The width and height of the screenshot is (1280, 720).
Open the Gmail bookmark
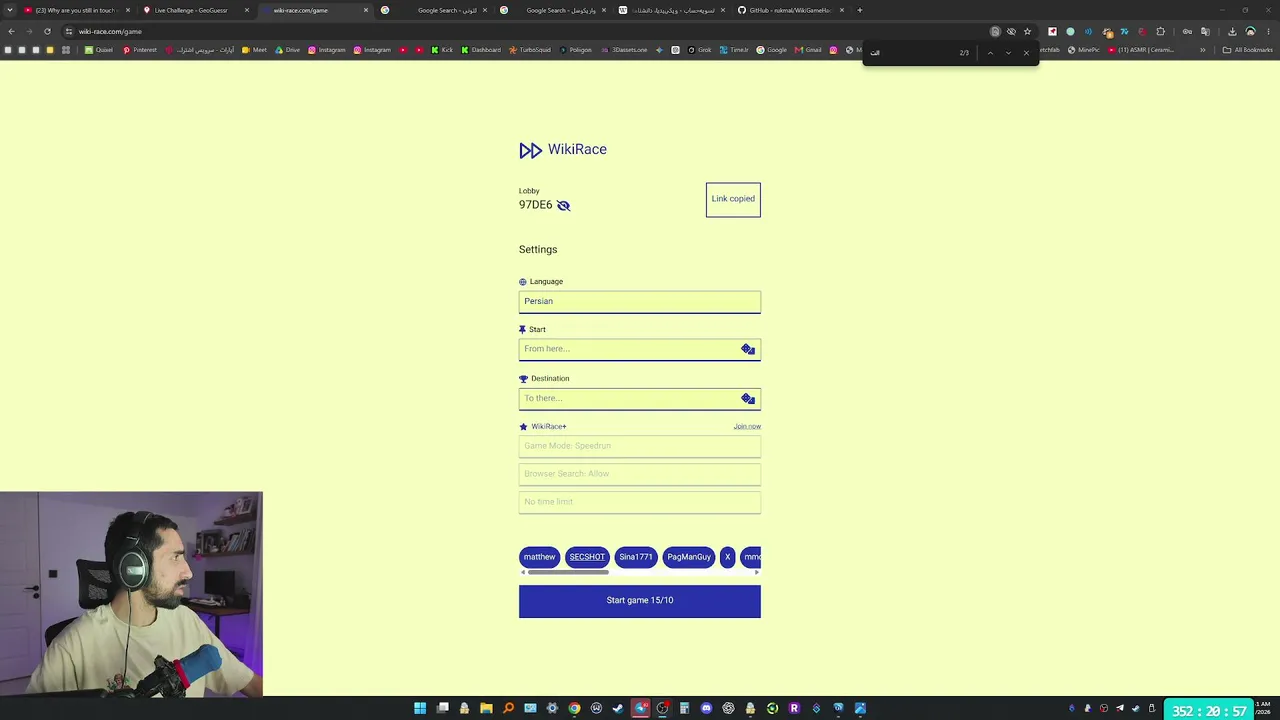pyautogui.click(x=808, y=50)
